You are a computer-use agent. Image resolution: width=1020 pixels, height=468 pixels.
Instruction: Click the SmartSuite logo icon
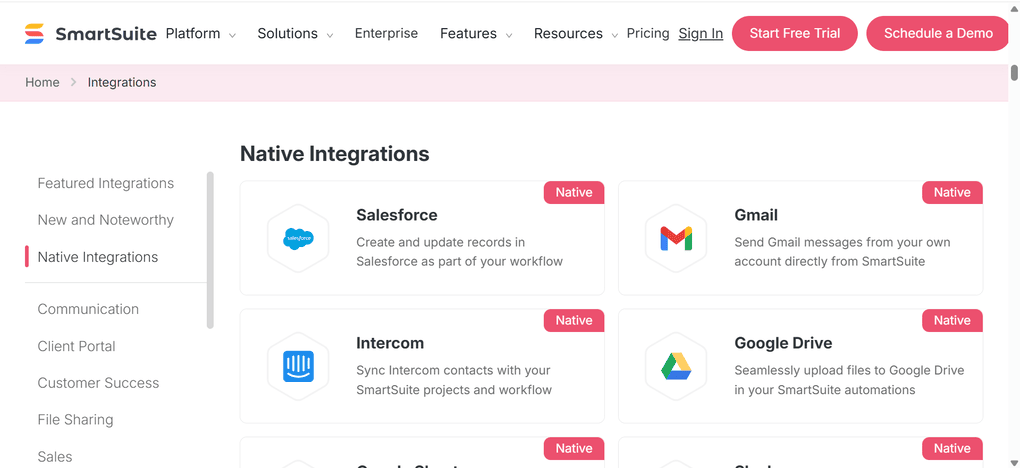click(34, 34)
